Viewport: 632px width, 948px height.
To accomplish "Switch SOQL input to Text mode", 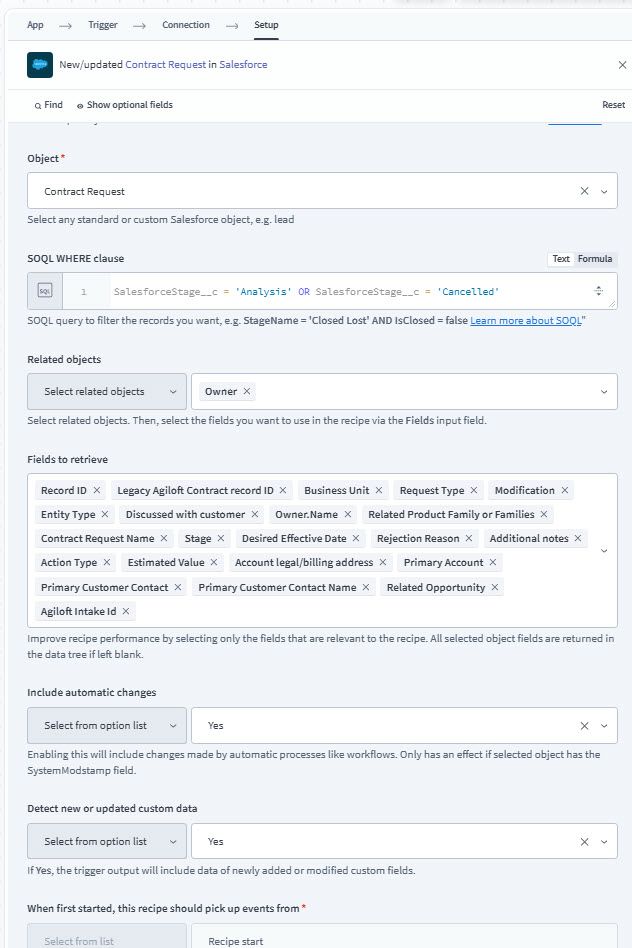I will 561,259.
